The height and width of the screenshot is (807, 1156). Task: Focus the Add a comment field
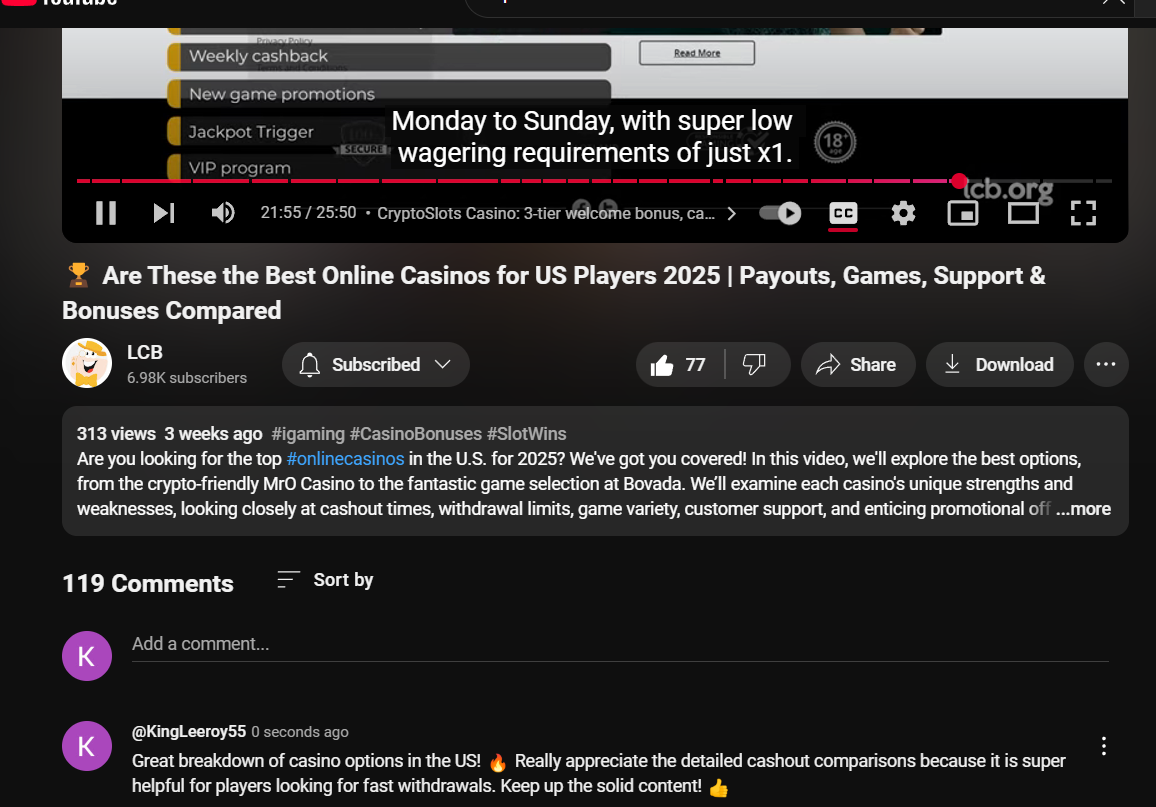click(620, 644)
